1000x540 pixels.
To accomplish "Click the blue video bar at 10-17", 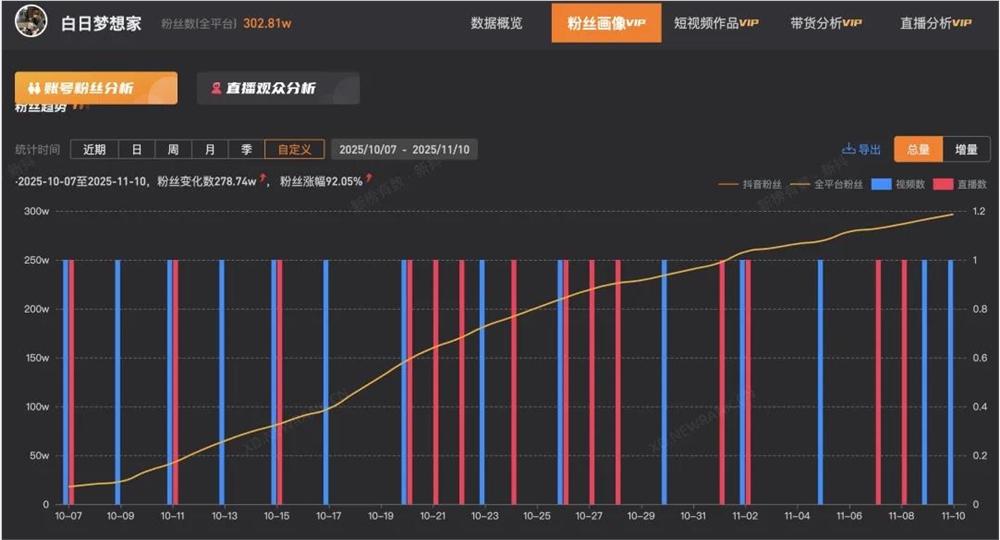I will [x=326, y=382].
